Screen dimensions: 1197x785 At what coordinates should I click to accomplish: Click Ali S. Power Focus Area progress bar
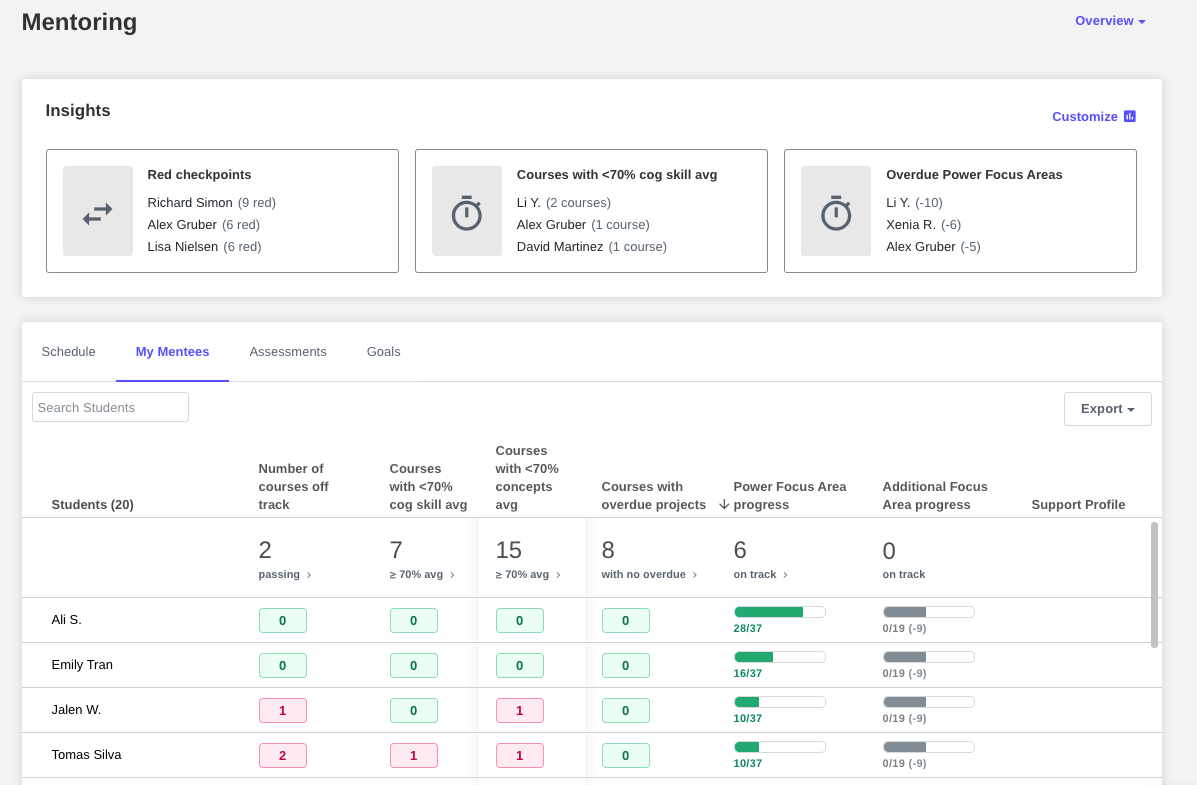coord(779,612)
